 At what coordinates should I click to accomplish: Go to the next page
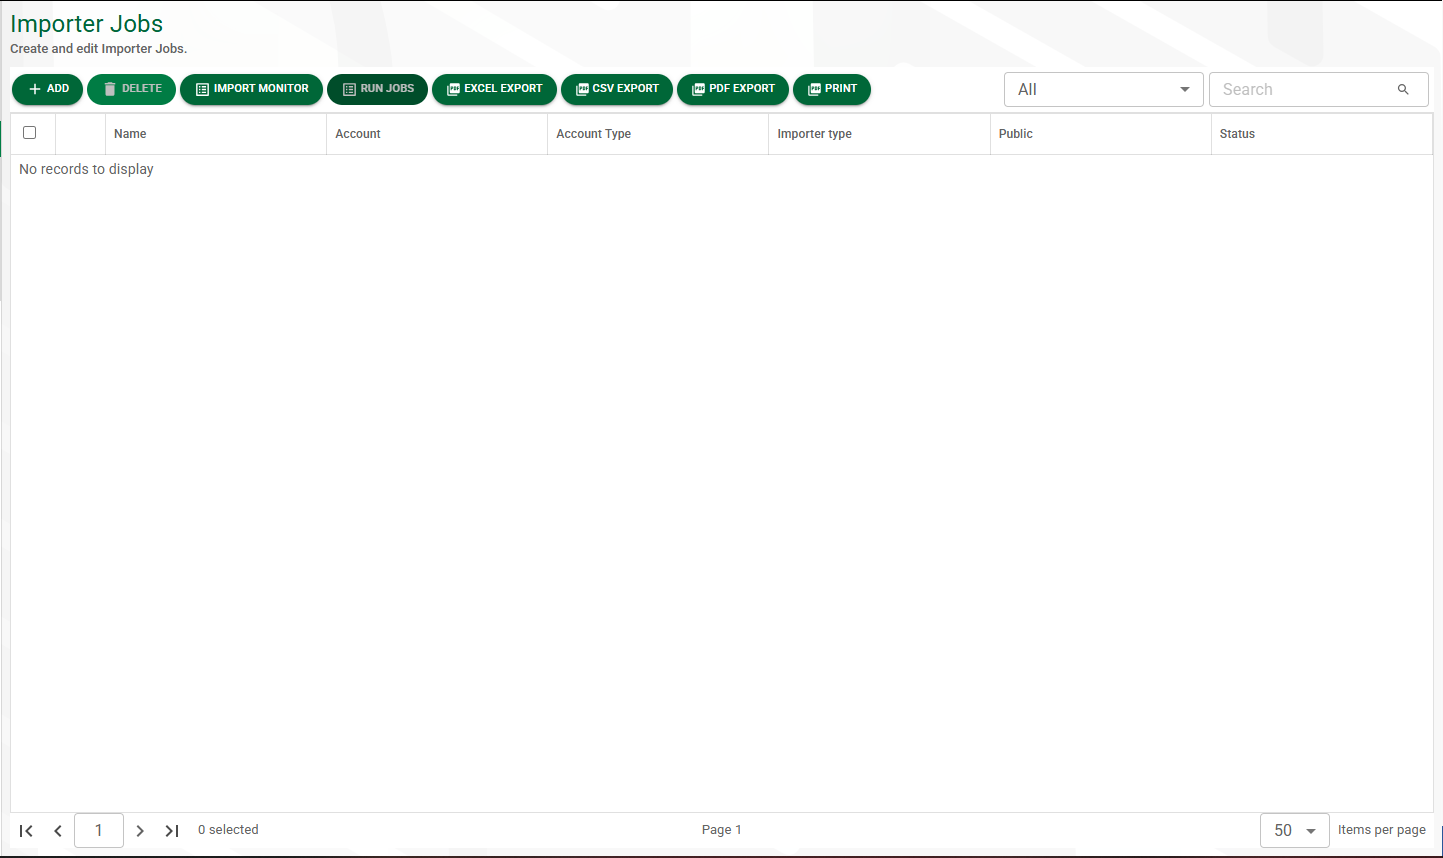pos(140,831)
